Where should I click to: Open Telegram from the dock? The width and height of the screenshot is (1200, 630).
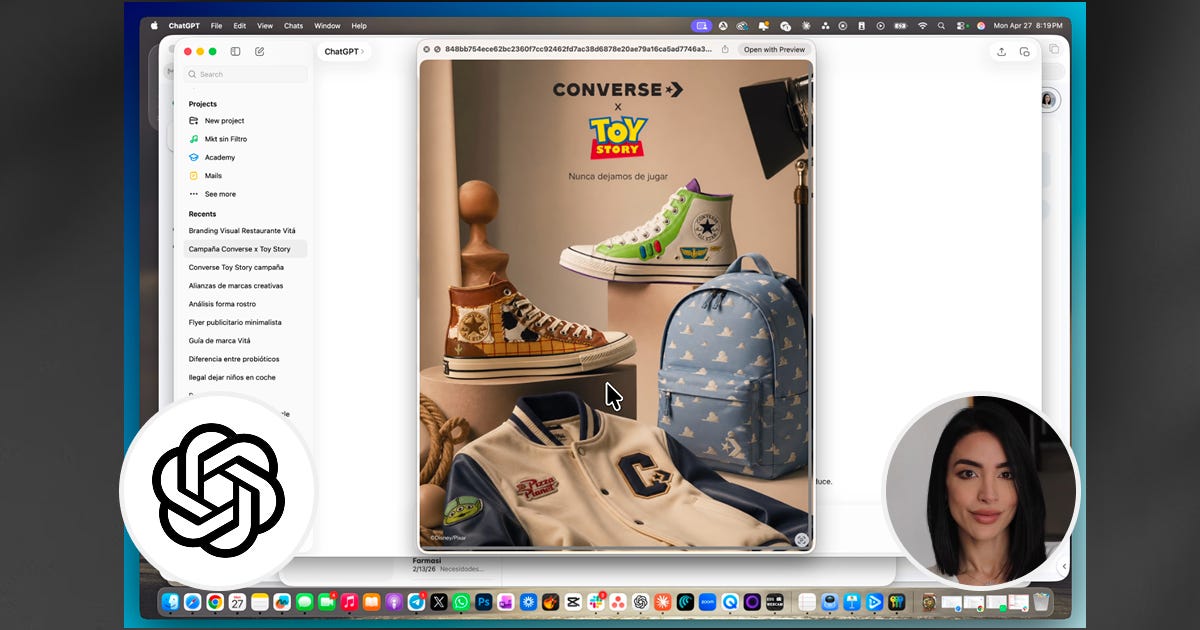pyautogui.click(x=416, y=602)
